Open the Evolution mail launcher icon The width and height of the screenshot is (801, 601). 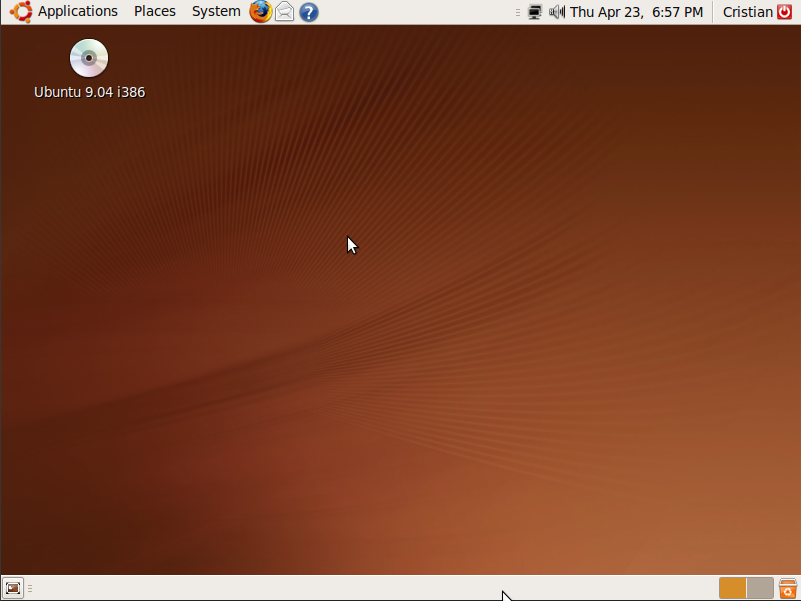(285, 12)
